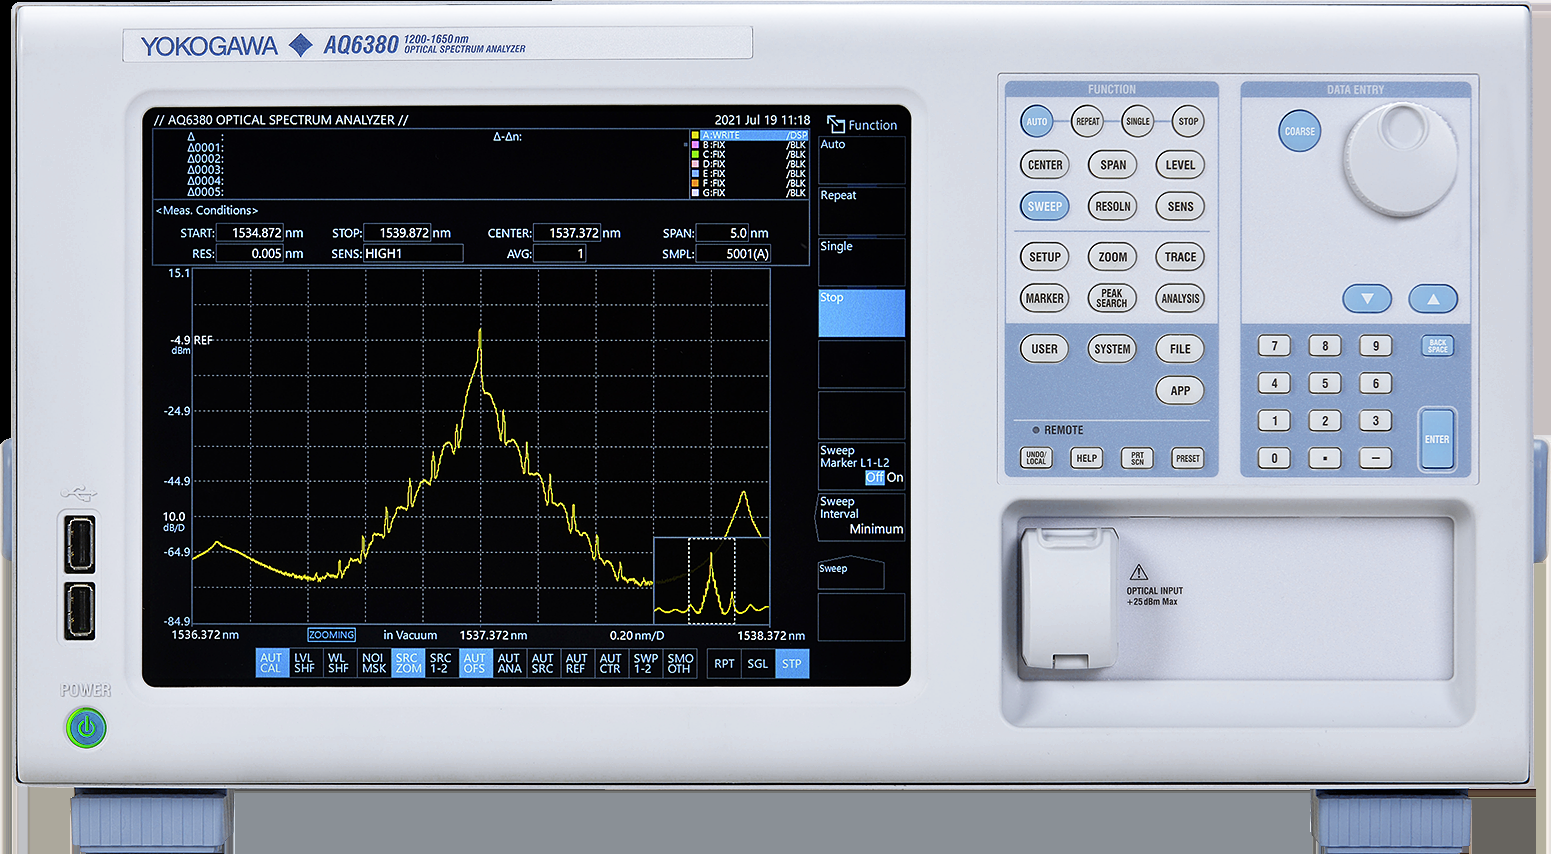Push the SPAN function key

point(1112,165)
